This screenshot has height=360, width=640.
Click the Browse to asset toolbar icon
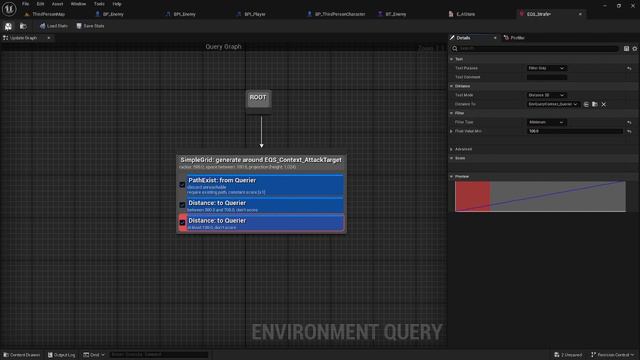coord(23,26)
